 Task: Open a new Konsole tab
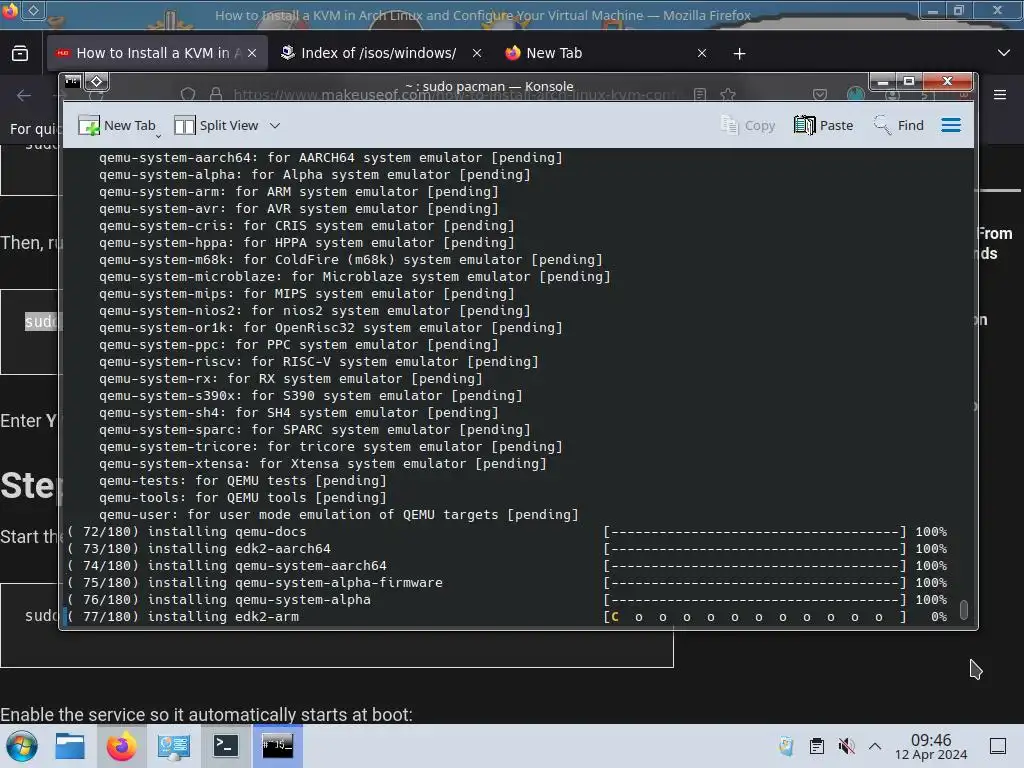coord(117,125)
